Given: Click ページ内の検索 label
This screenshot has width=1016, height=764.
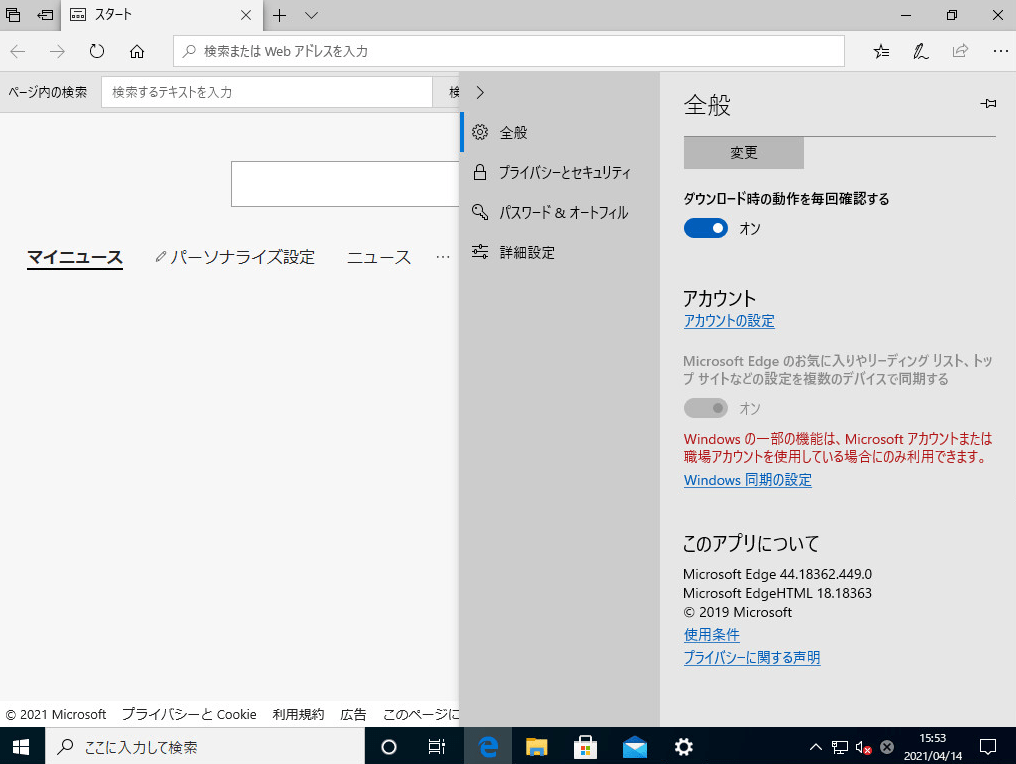Looking at the screenshot, I should click(47, 92).
